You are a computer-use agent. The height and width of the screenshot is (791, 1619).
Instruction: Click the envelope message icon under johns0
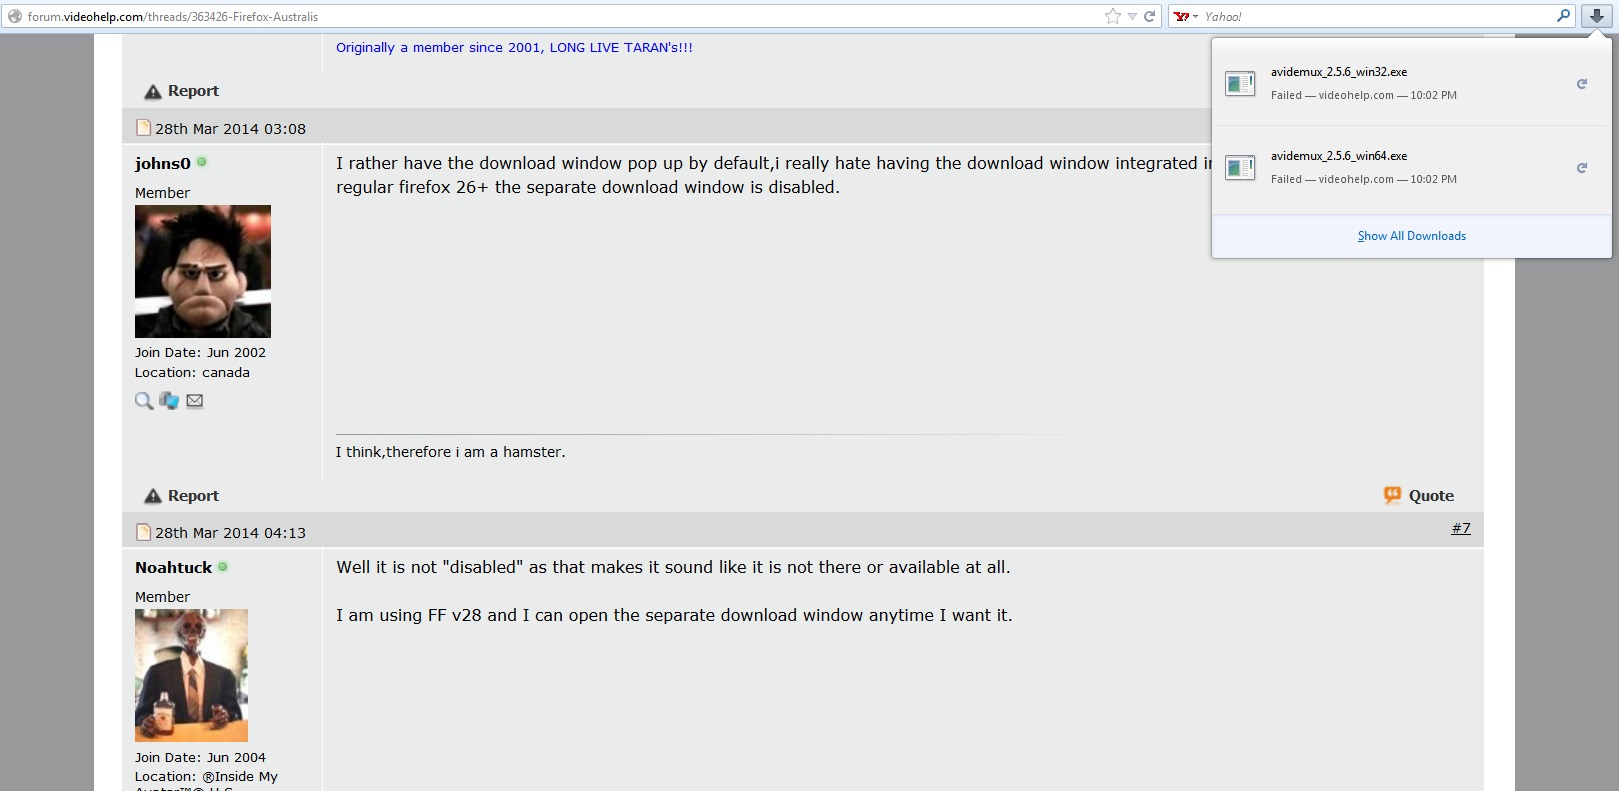pos(195,401)
